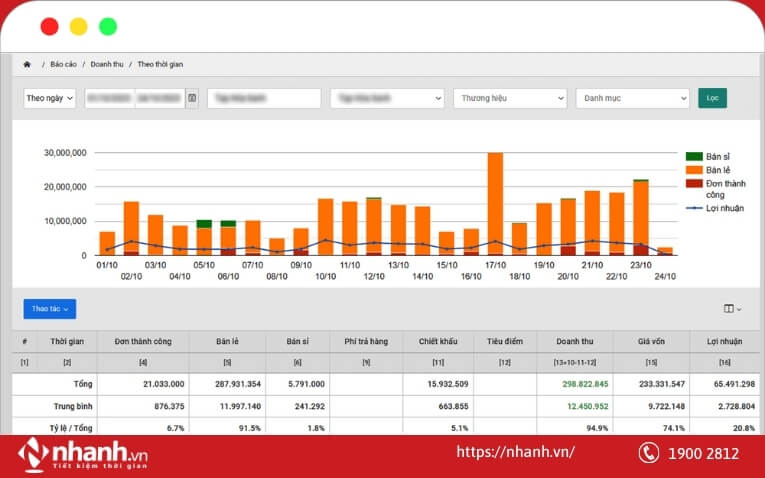Open the Thao tác actions button

tap(49, 309)
